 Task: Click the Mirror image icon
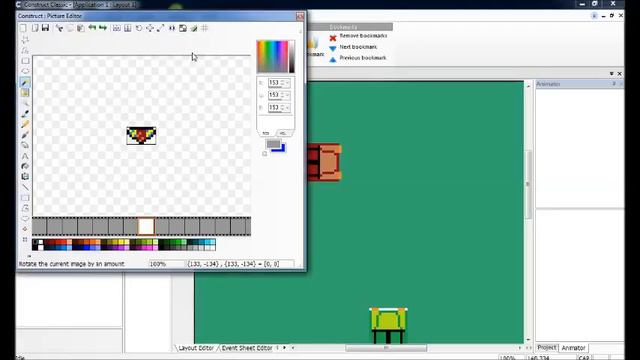pos(172,28)
